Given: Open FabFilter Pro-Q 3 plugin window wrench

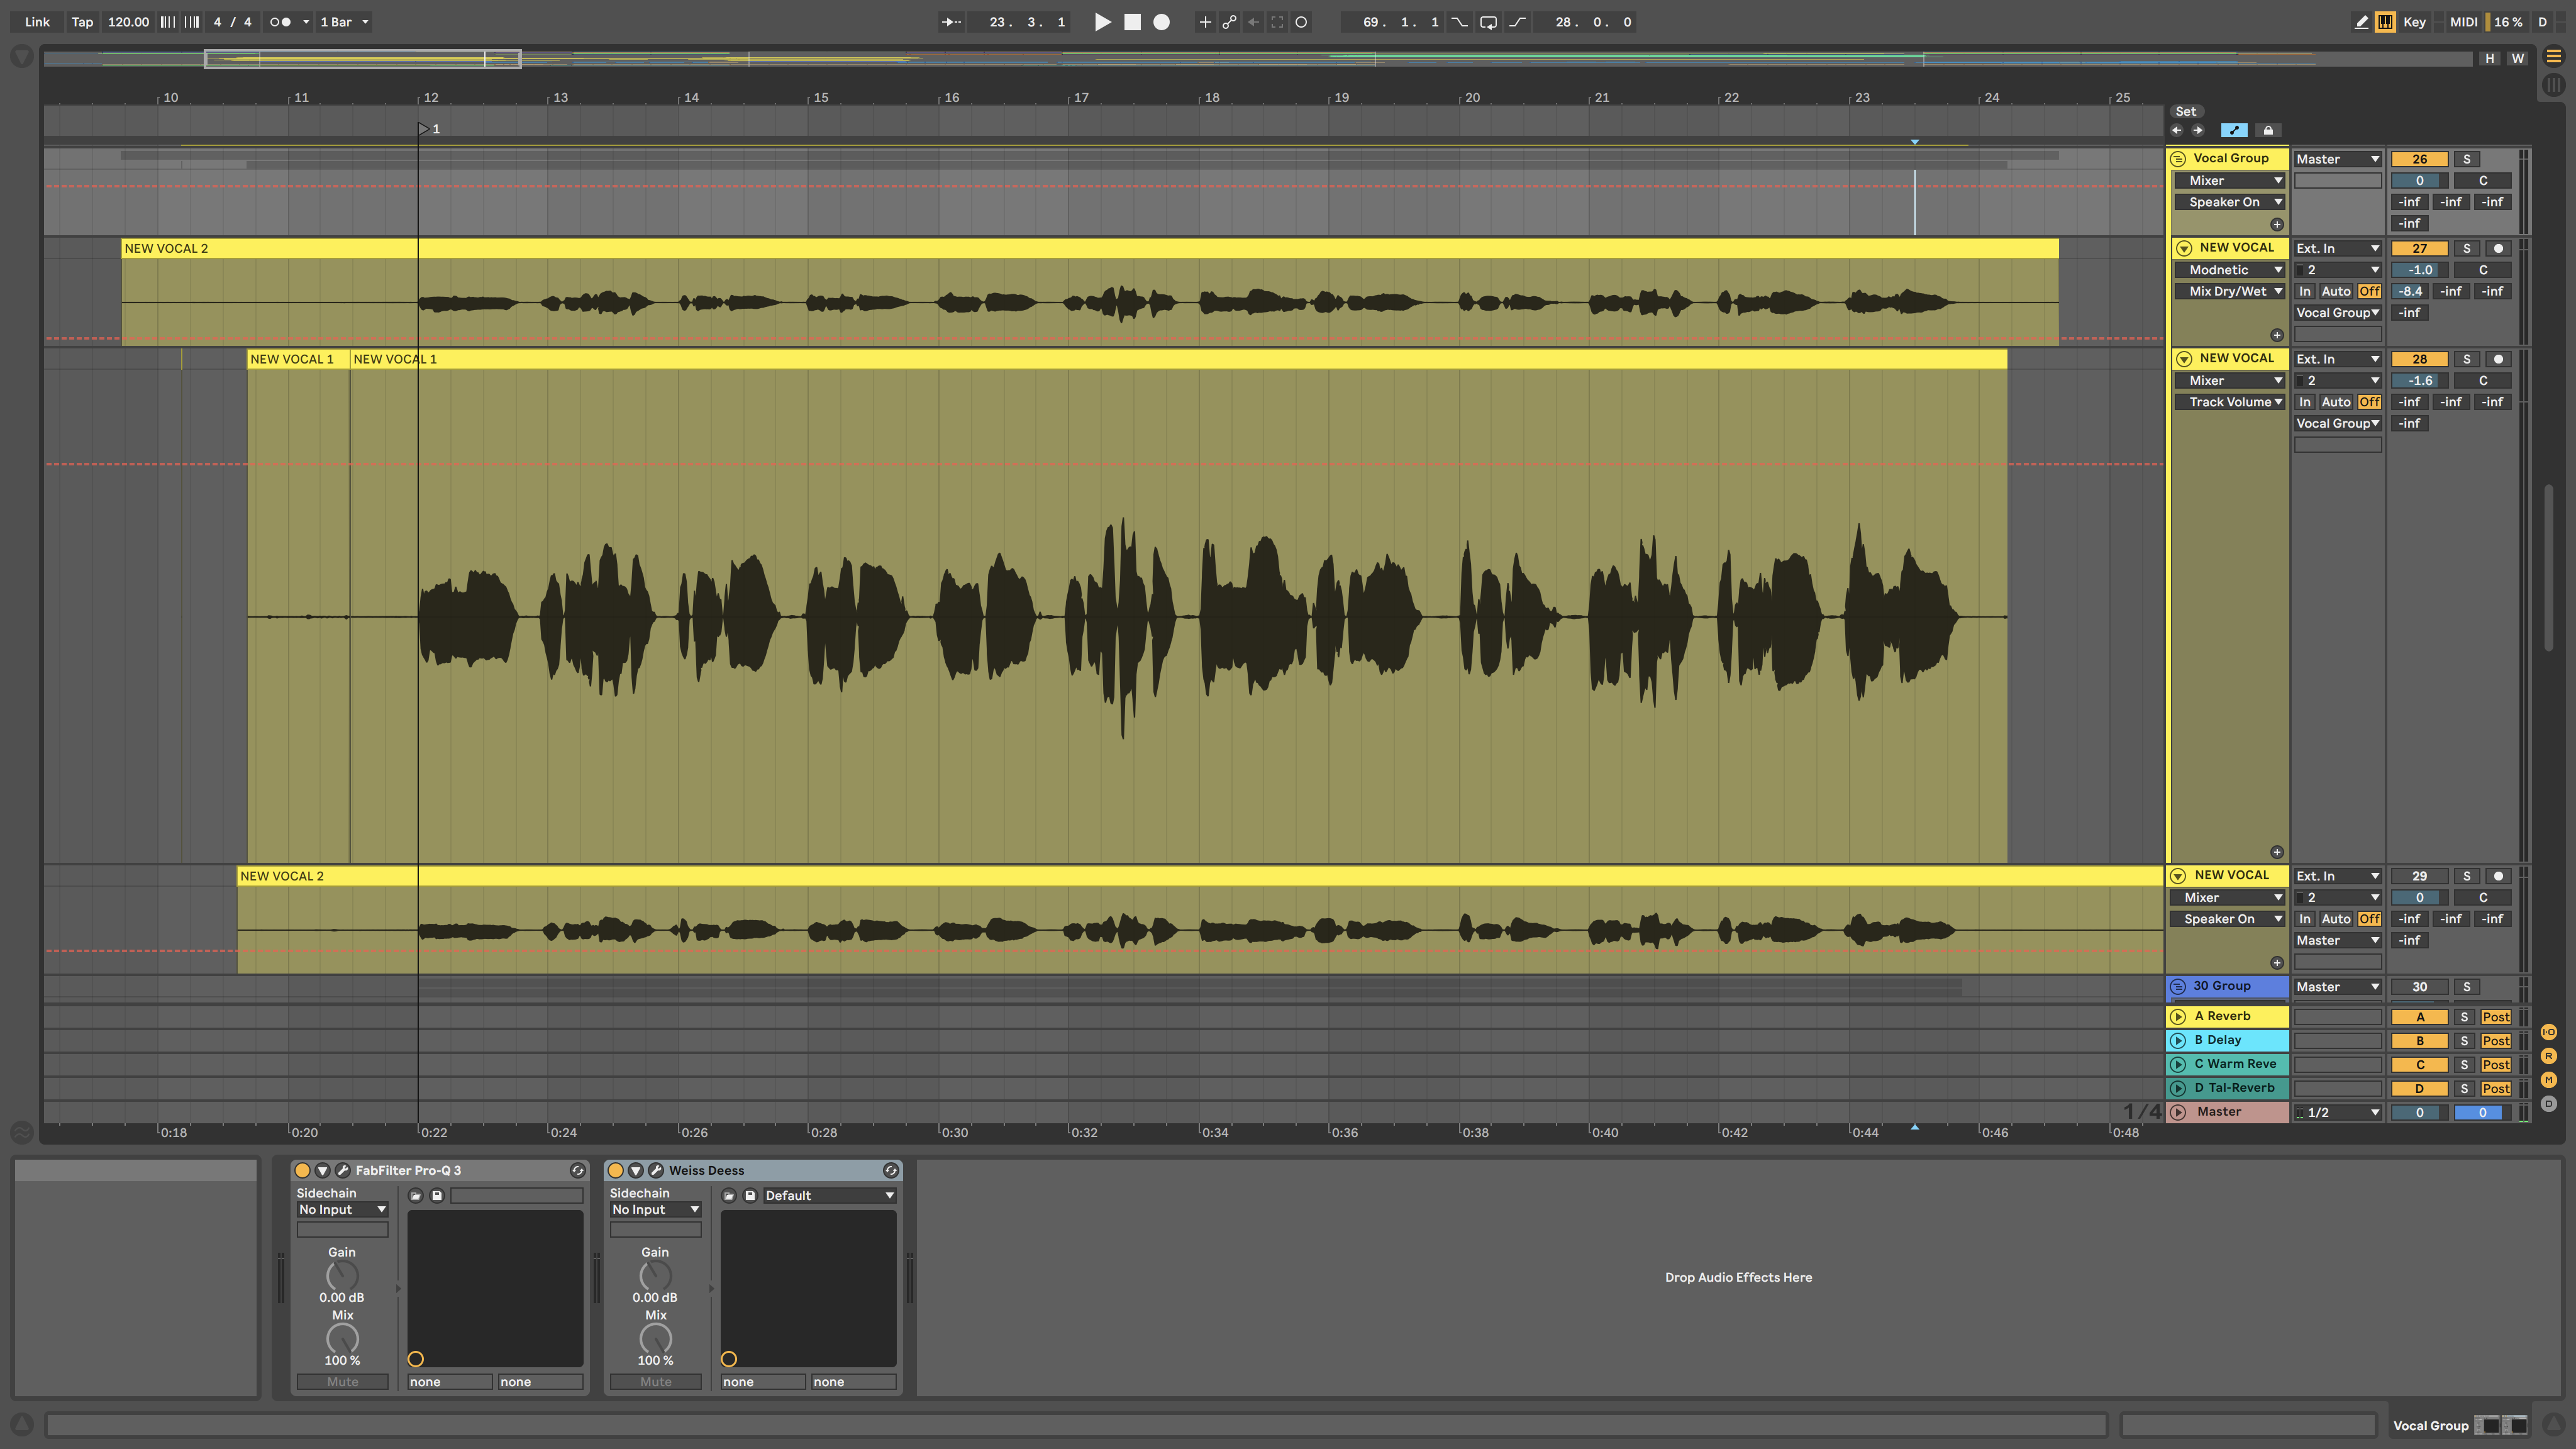Looking at the screenshot, I should point(343,1170).
